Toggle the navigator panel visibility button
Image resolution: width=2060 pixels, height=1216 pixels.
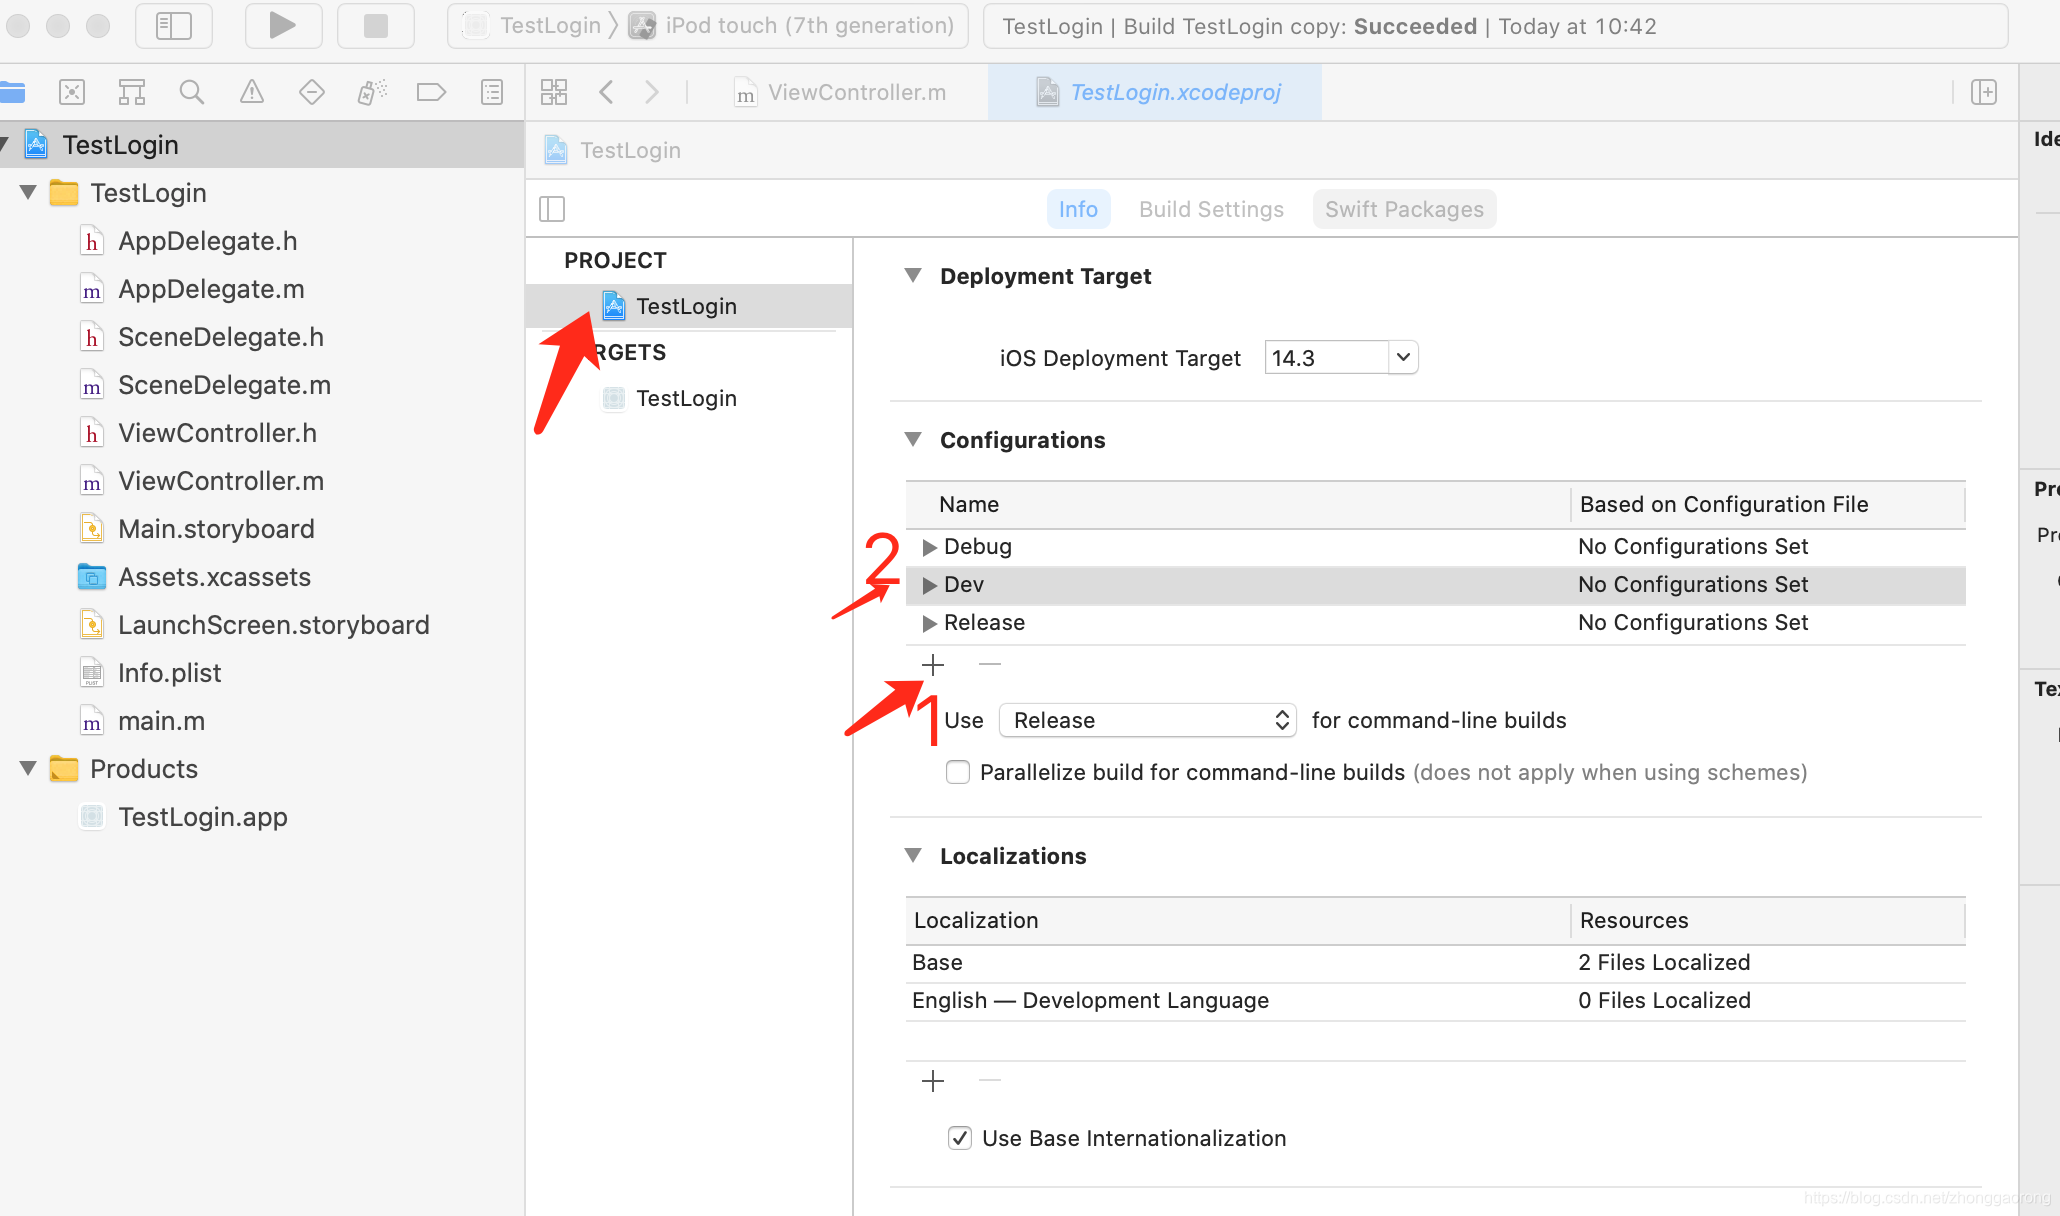[174, 26]
